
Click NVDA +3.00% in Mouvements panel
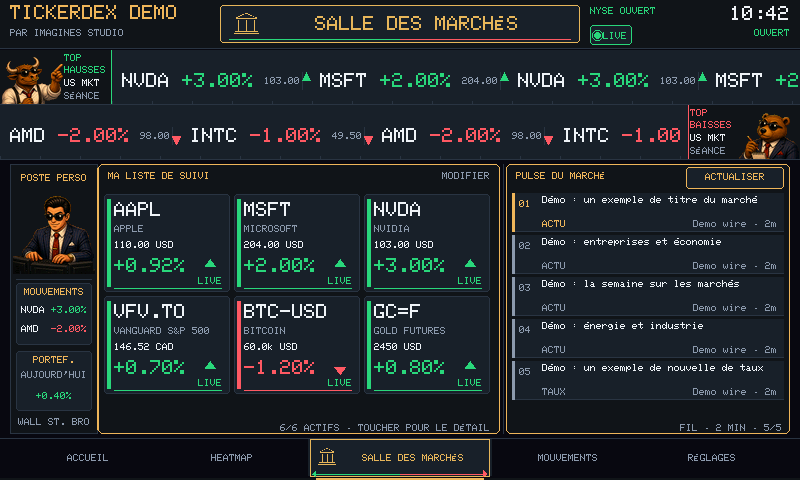pos(54,310)
